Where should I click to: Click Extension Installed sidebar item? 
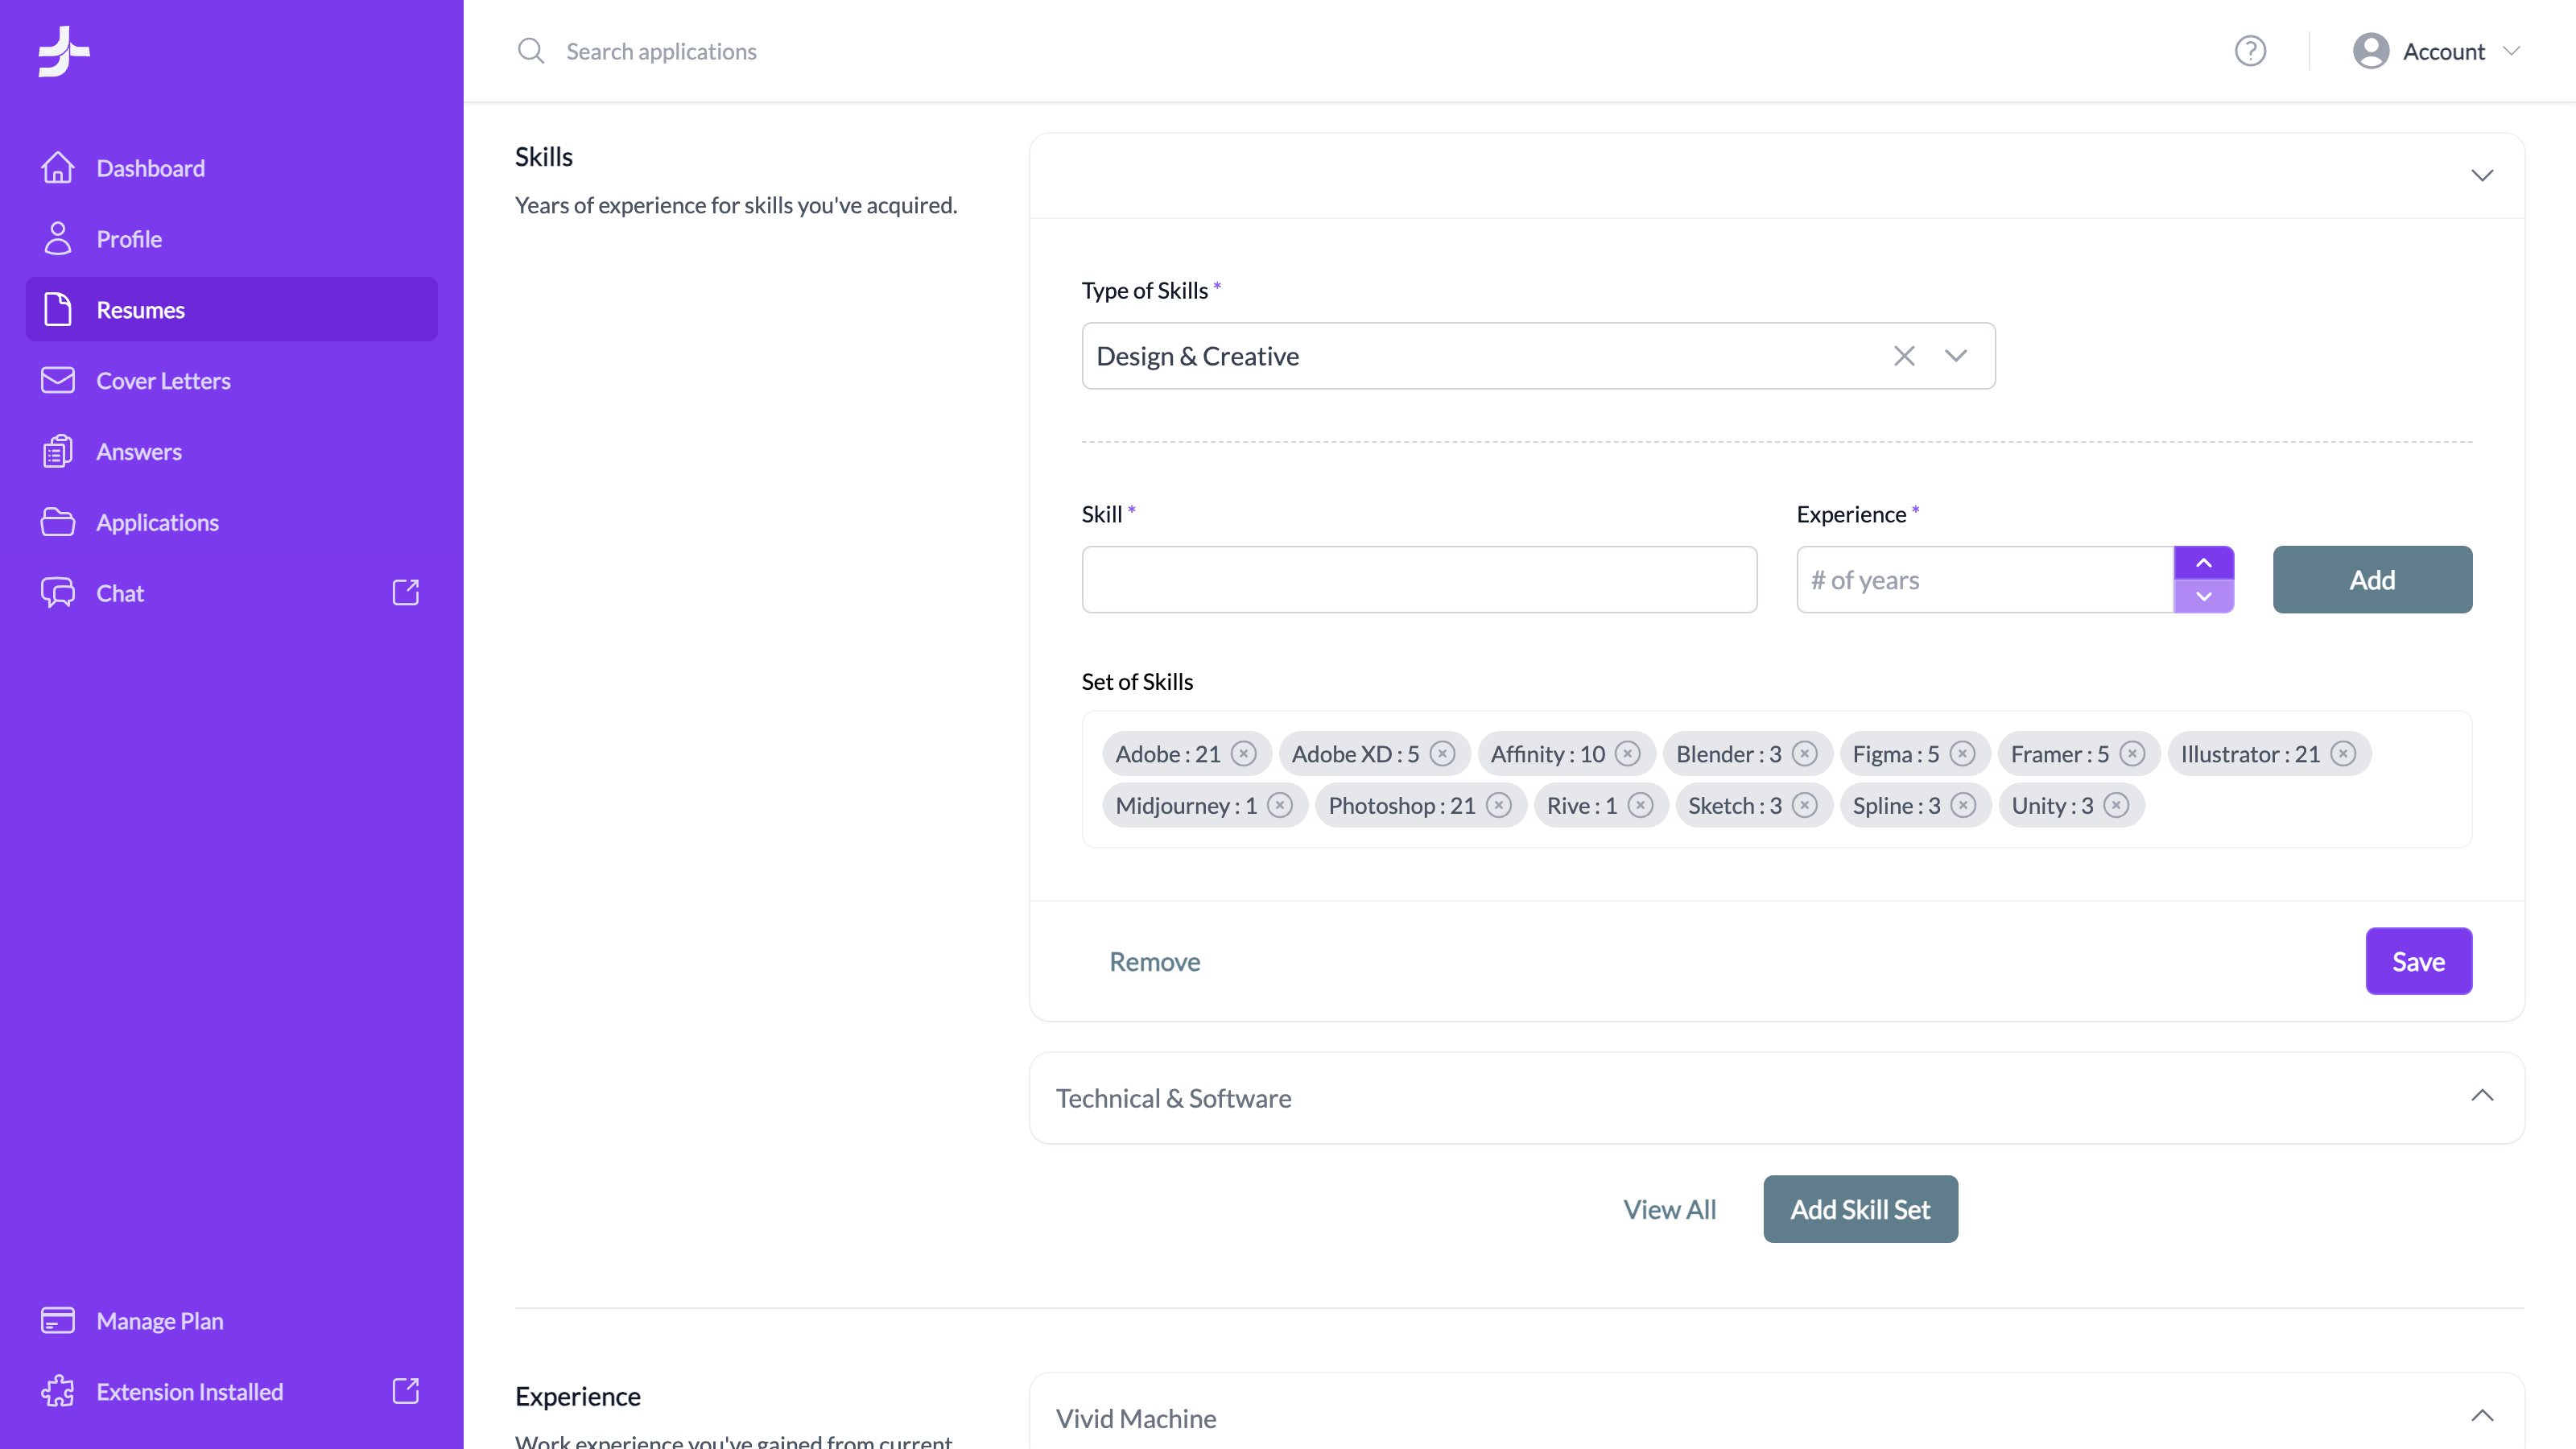(232, 1391)
